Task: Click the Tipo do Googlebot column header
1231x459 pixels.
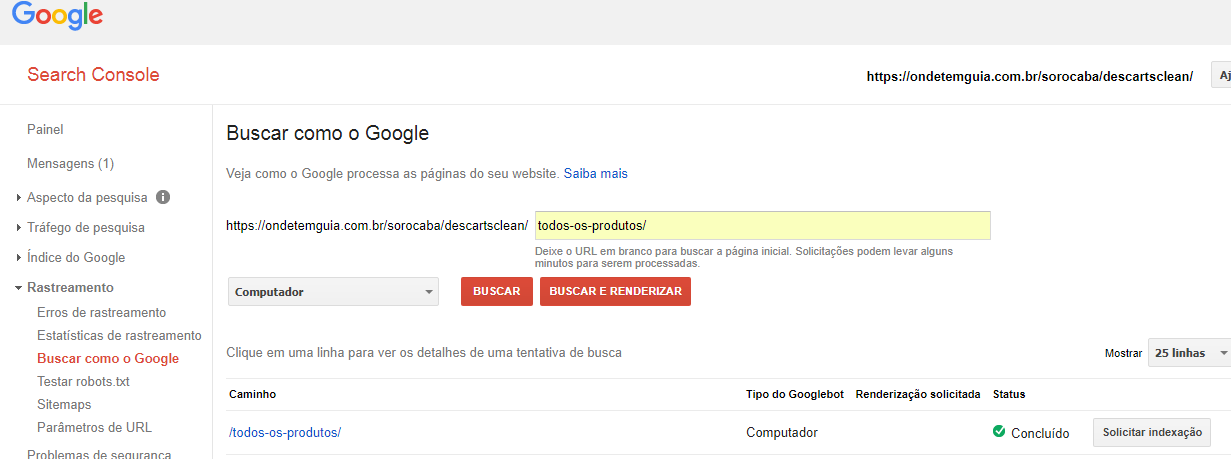Action: [x=794, y=394]
